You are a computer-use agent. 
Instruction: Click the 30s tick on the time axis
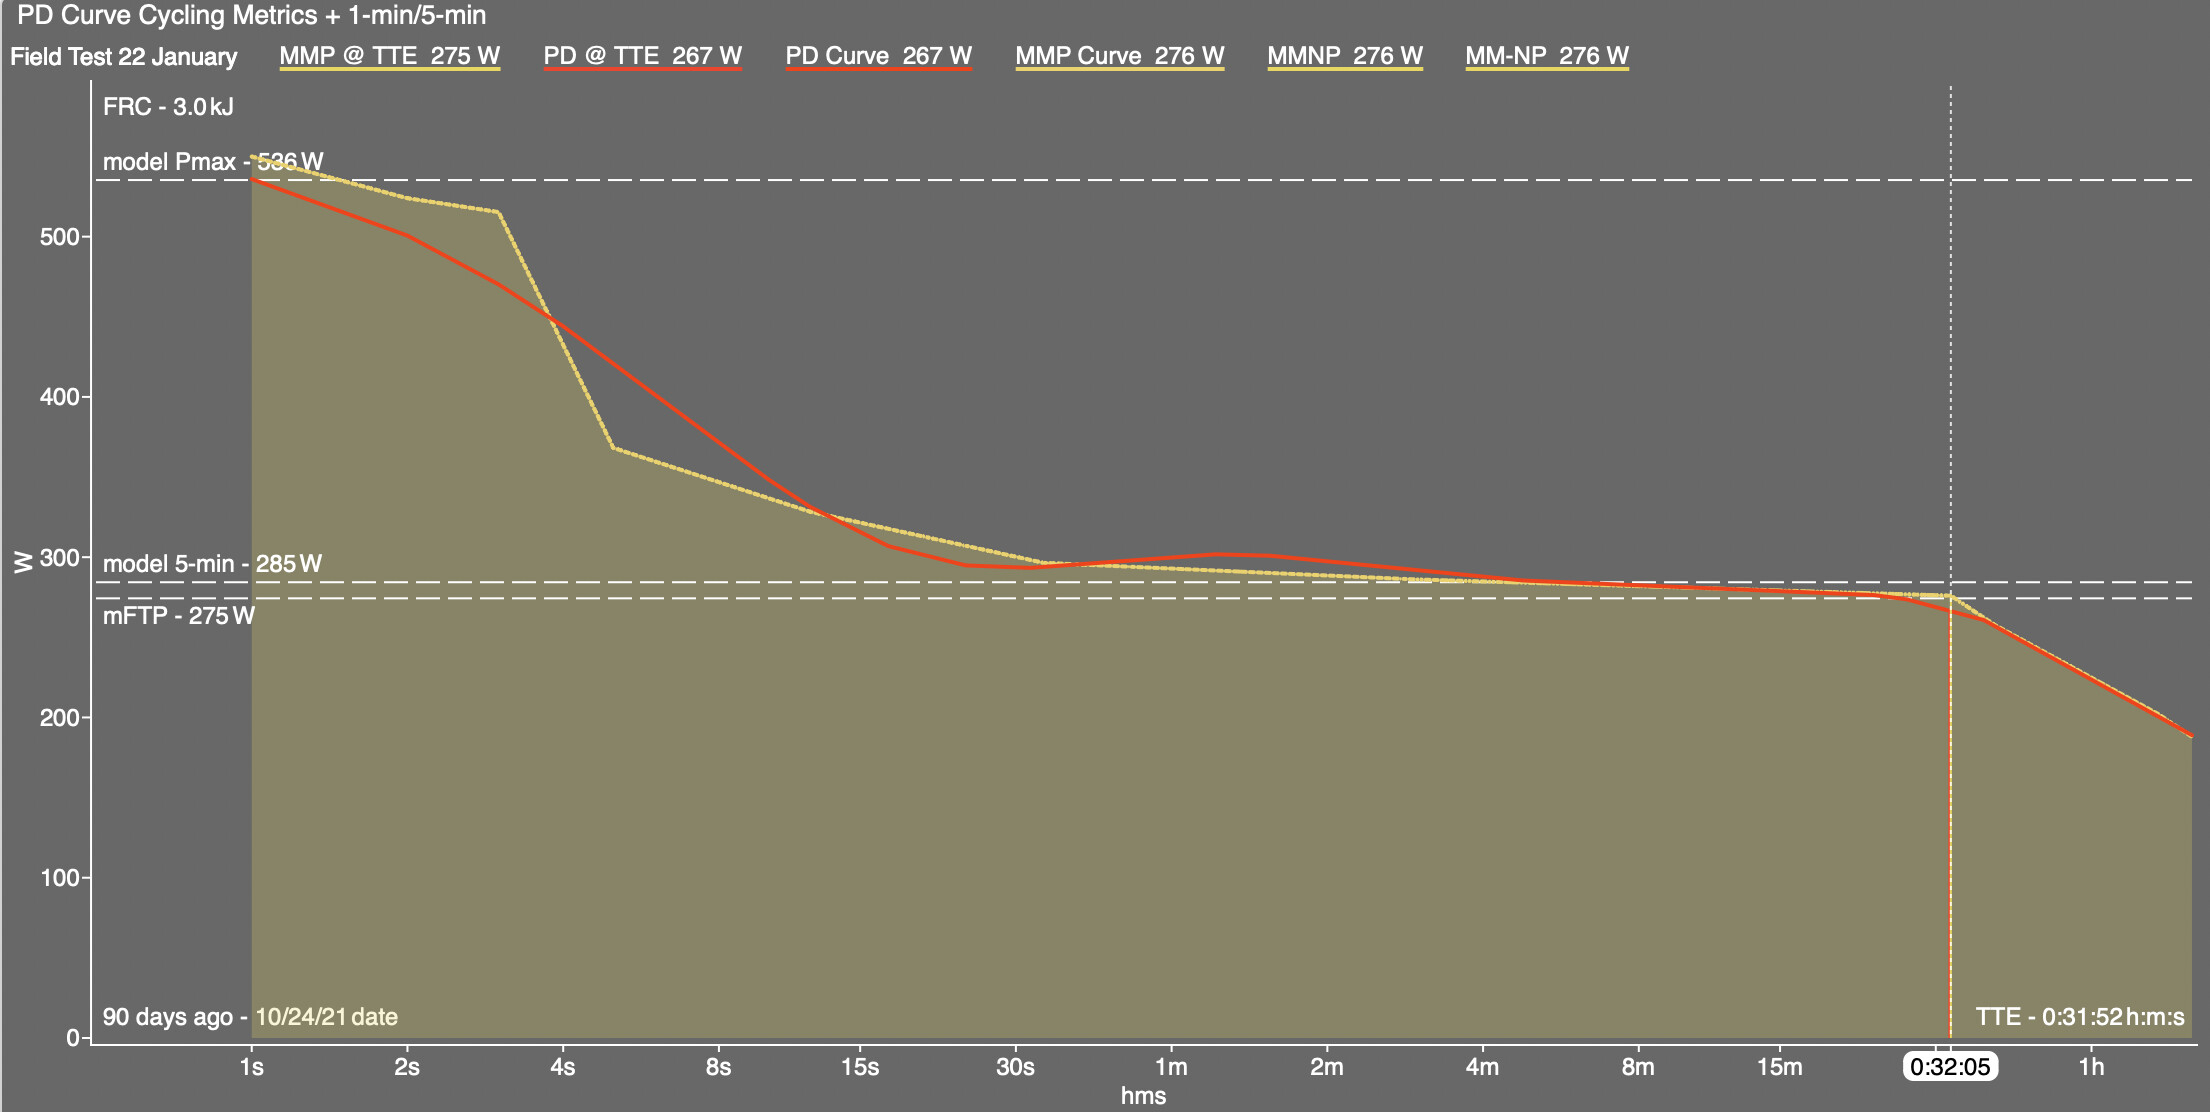pyautogui.click(x=1015, y=1067)
